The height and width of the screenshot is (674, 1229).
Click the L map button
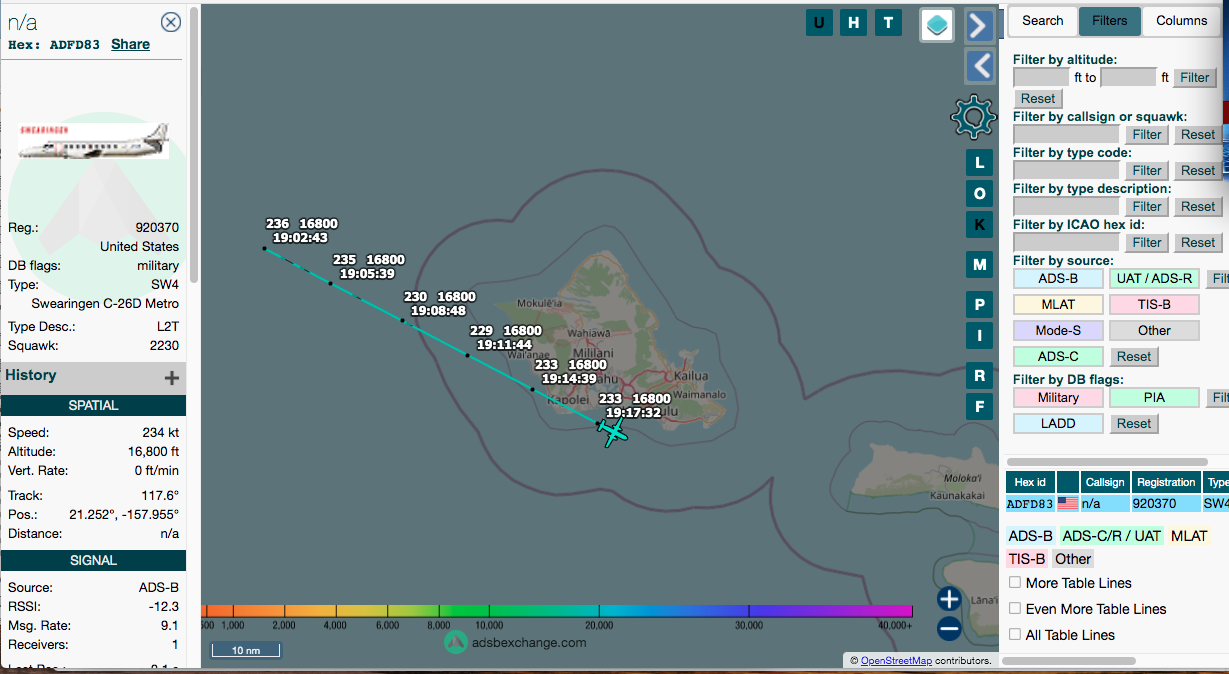click(979, 162)
